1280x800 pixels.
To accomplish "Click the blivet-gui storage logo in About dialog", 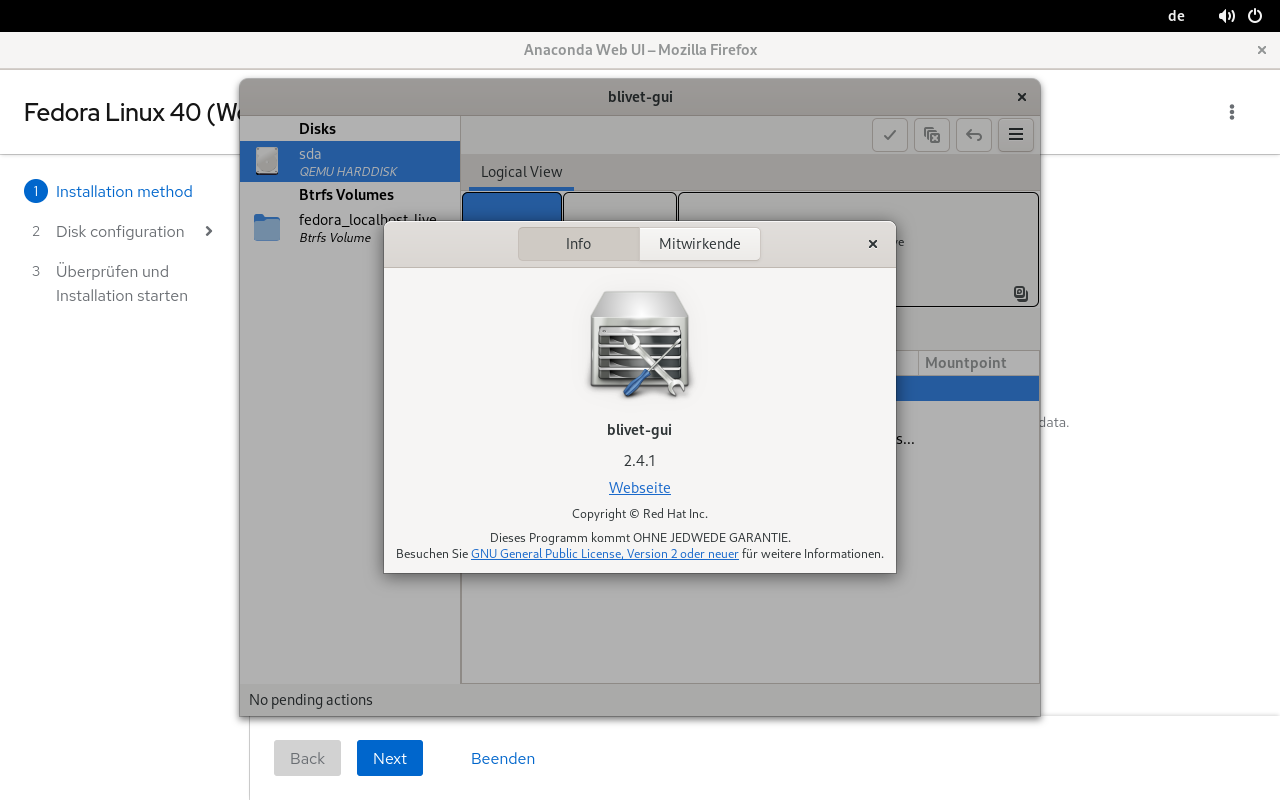I will (x=640, y=343).
